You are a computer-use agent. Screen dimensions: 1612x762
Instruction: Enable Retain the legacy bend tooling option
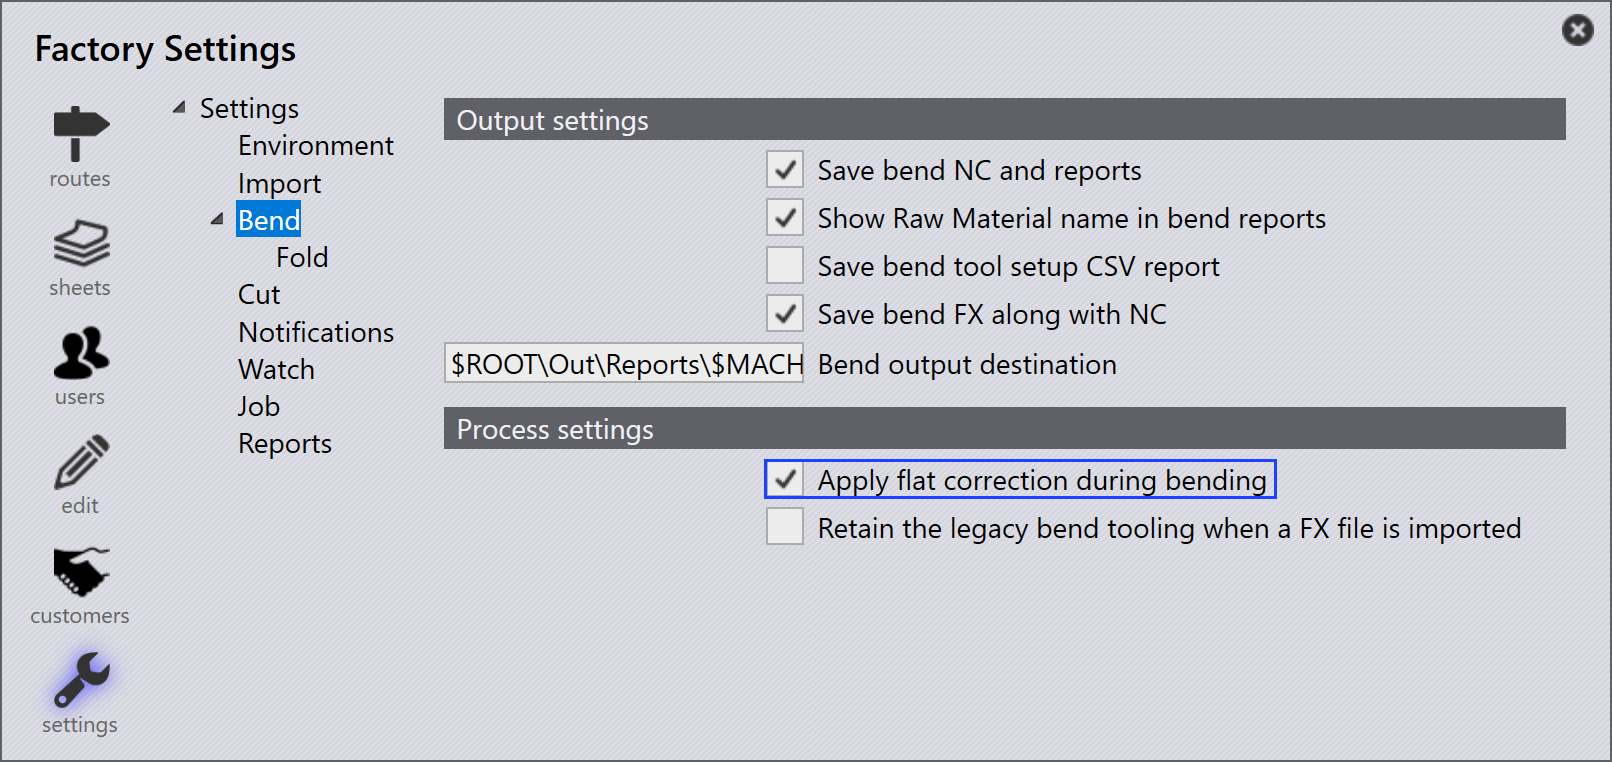[x=785, y=526]
